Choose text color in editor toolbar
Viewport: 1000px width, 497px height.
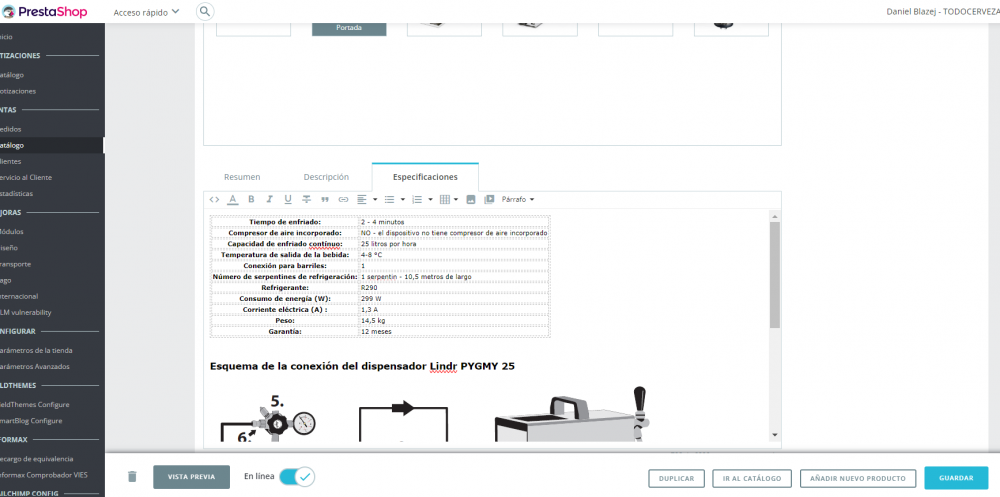coord(233,200)
